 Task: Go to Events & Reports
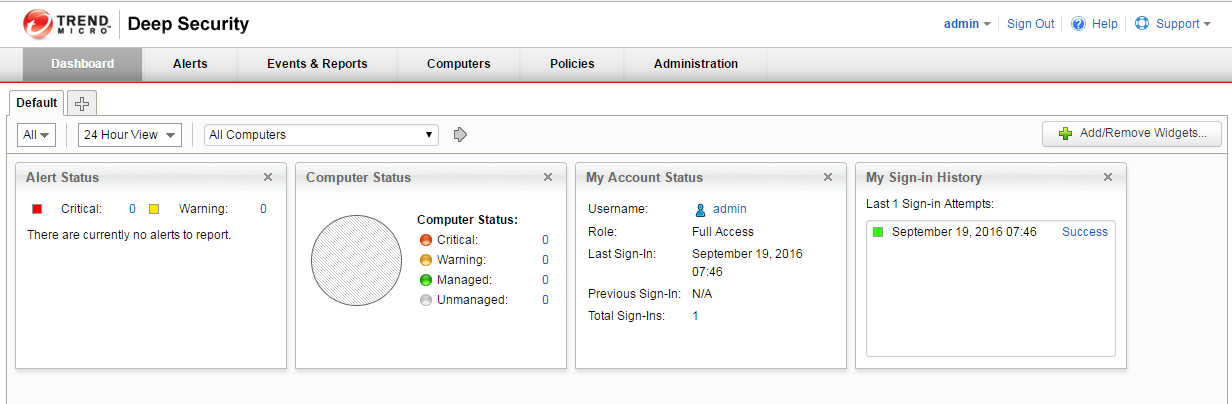(317, 64)
